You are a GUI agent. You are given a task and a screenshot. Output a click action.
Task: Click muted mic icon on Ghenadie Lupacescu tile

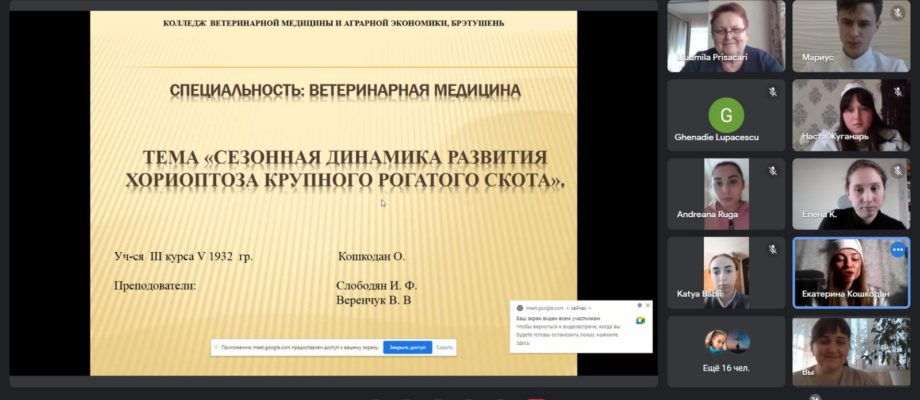point(773,92)
